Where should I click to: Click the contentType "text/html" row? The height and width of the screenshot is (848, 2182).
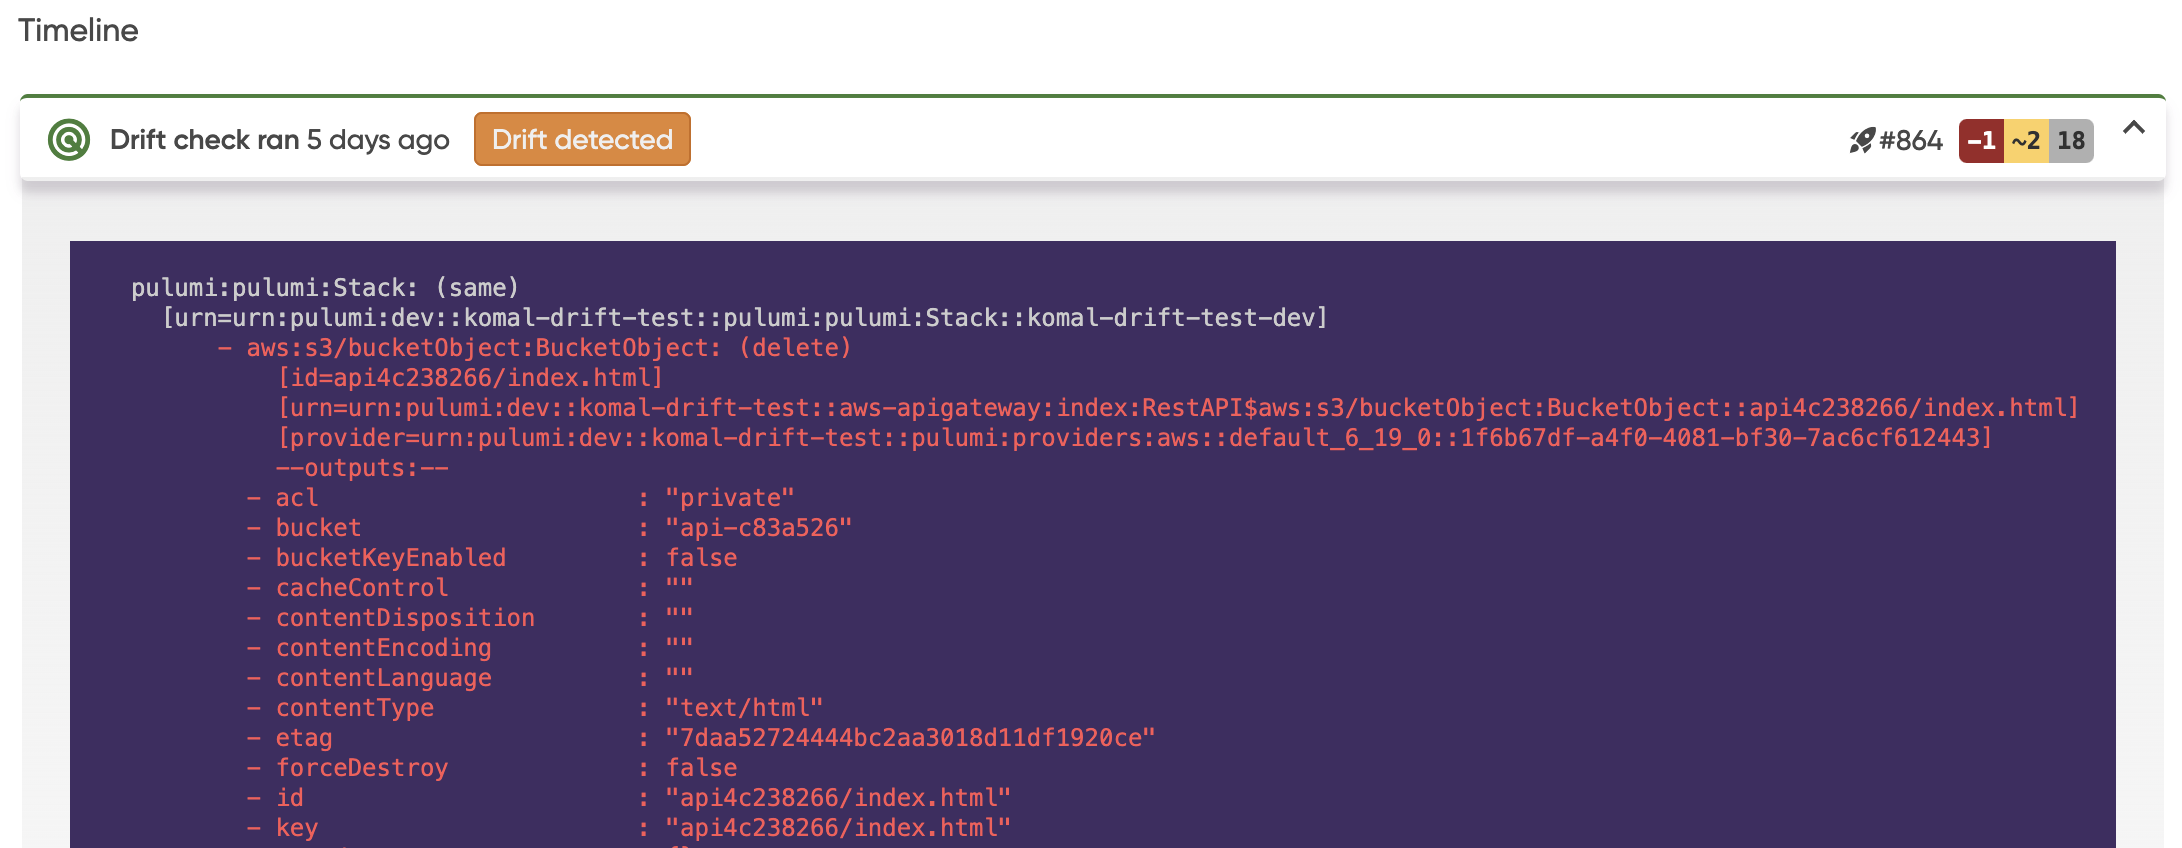click(x=535, y=708)
